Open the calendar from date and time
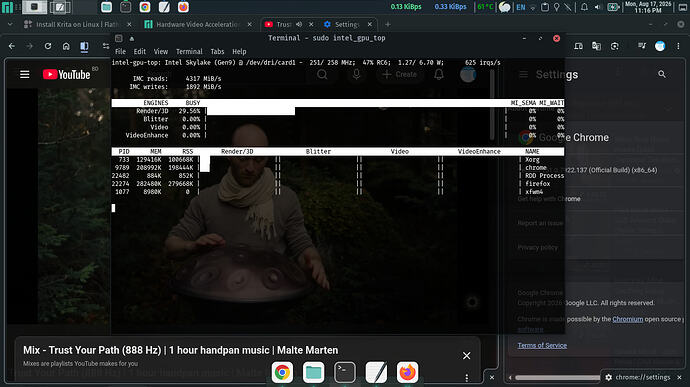Screen dimensions: 690x387 tap(648, 7)
